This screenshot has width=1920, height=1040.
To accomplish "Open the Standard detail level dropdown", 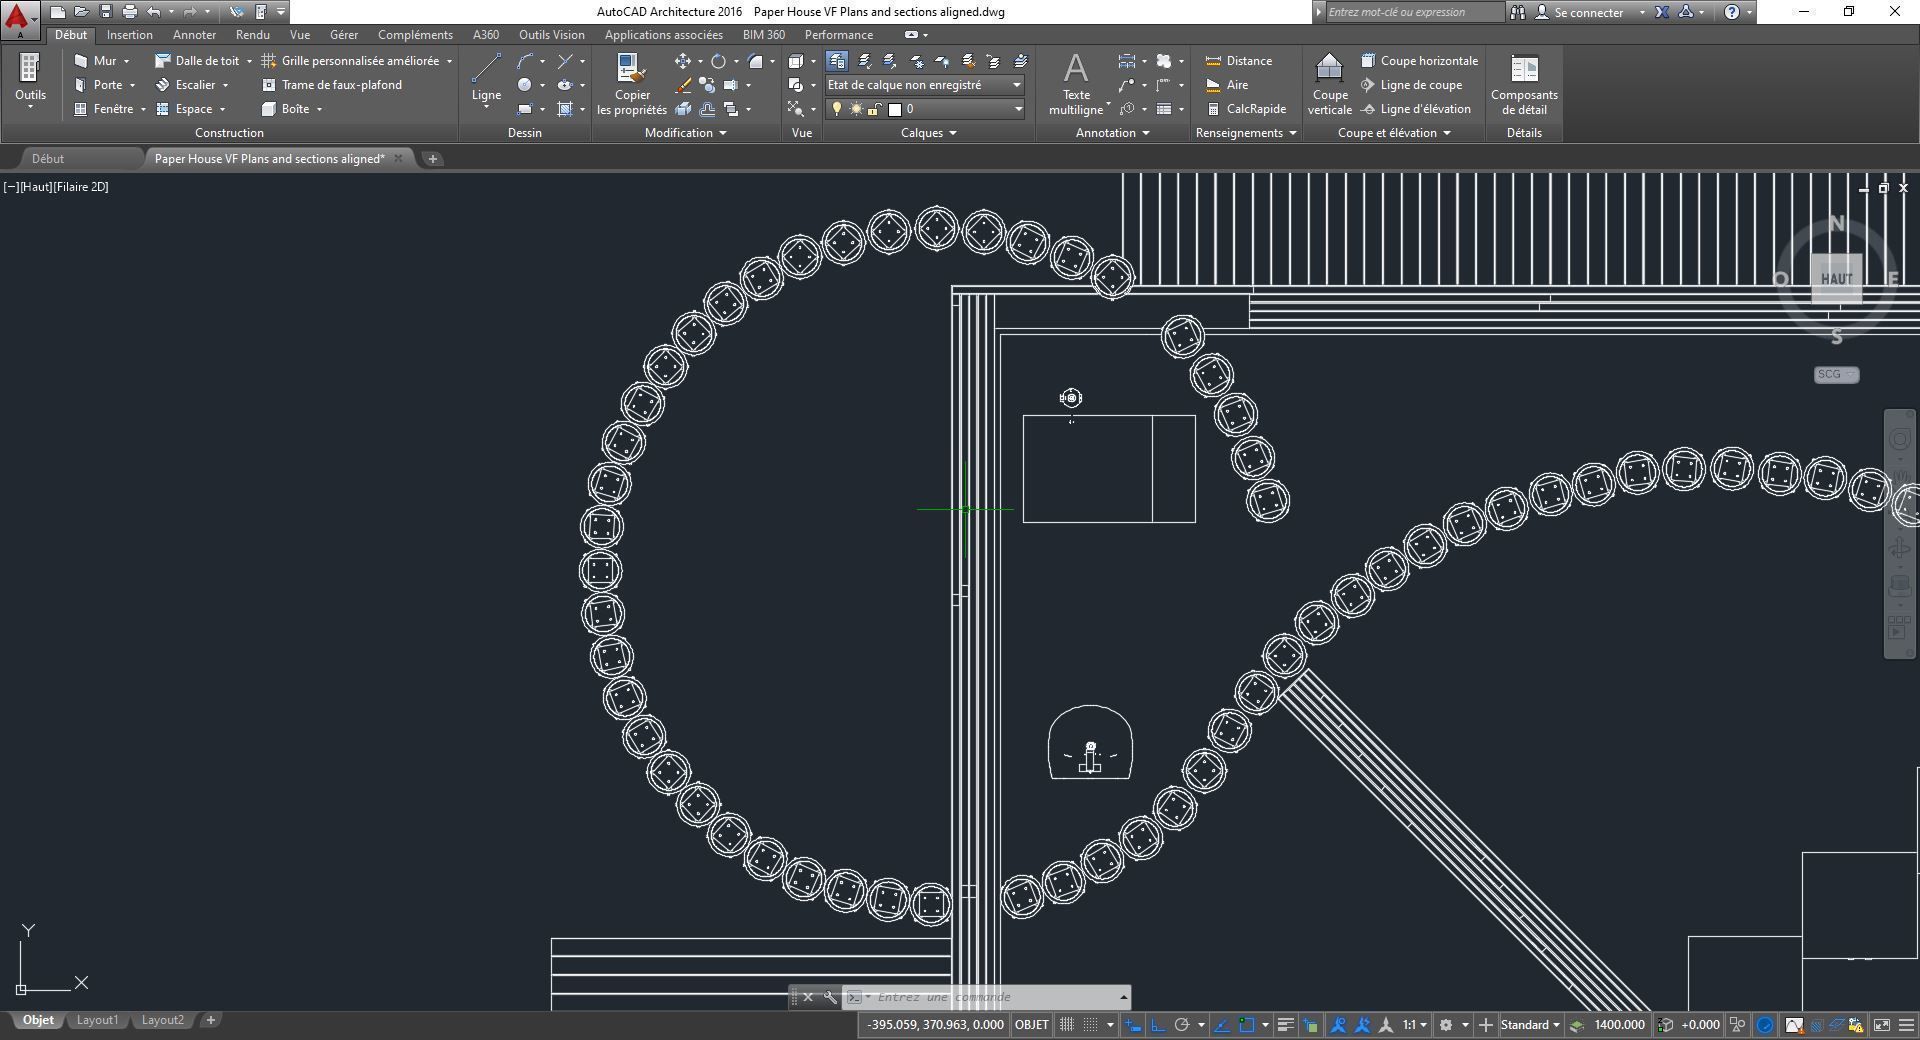I will coord(1530,1025).
